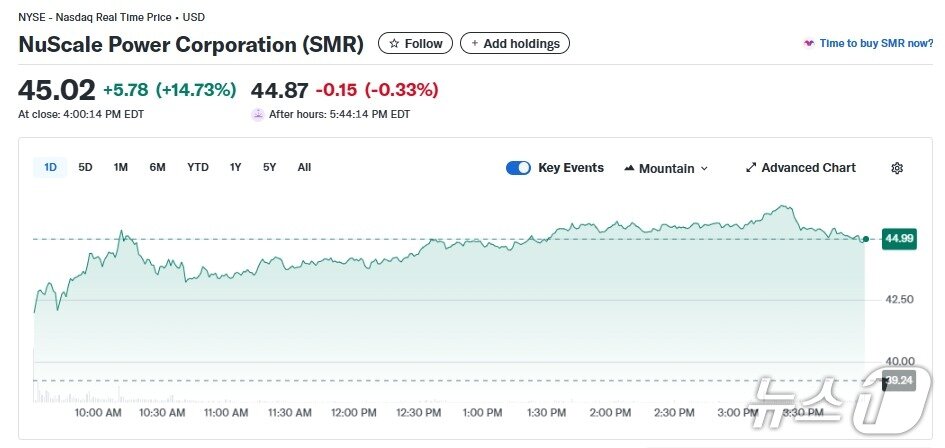Select the 1Y time range

click(x=236, y=167)
